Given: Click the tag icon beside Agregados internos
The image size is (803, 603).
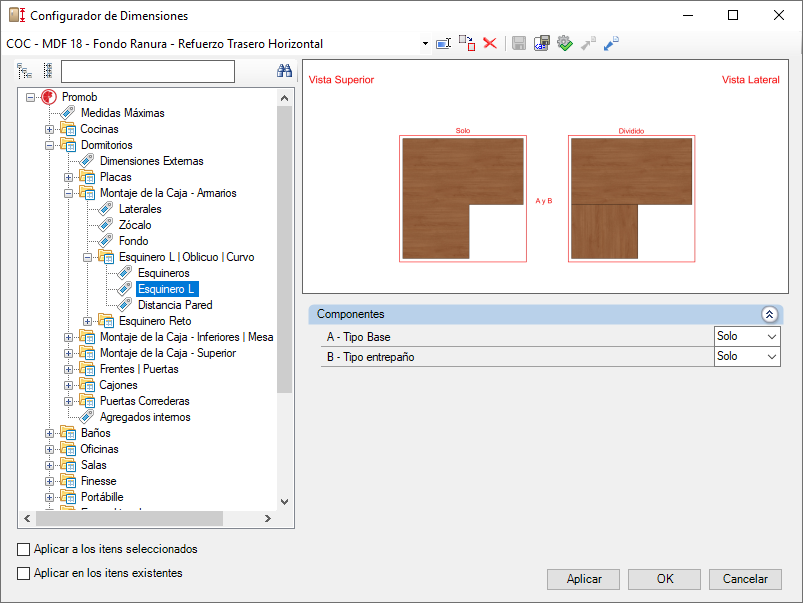Looking at the screenshot, I should 87,417.
